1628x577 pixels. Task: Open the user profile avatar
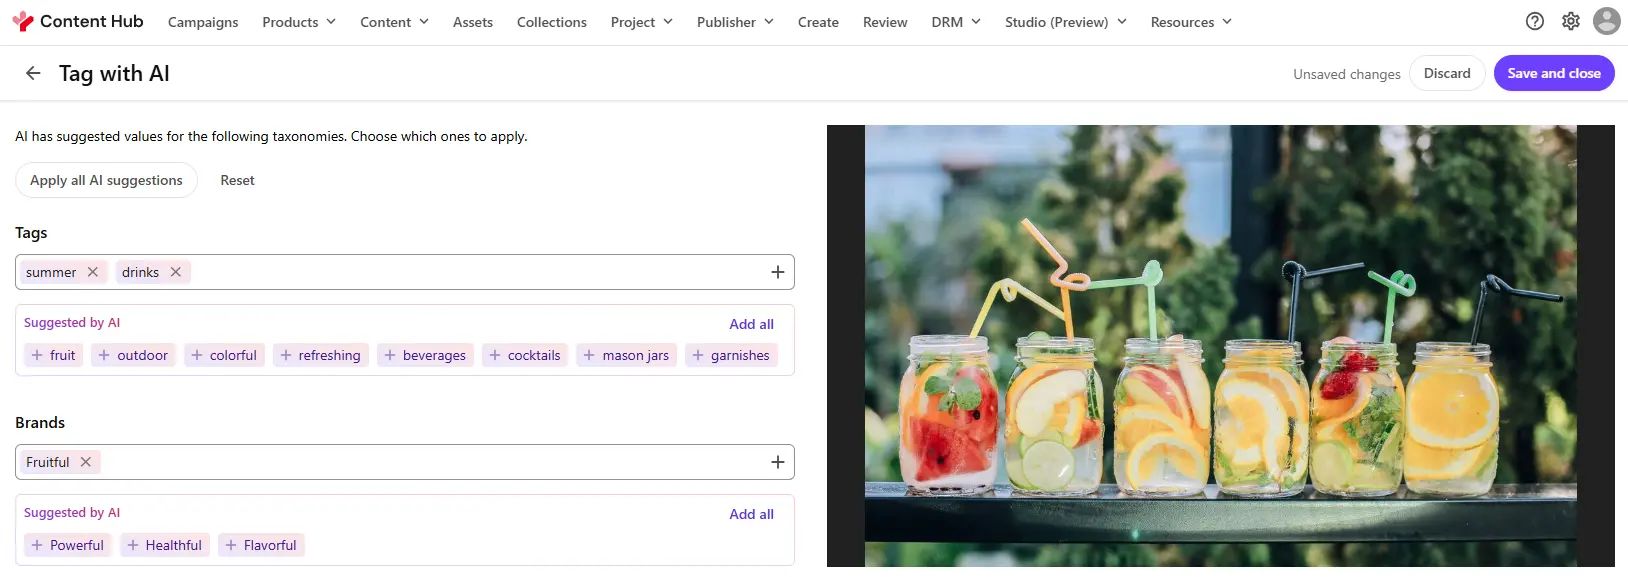point(1606,21)
